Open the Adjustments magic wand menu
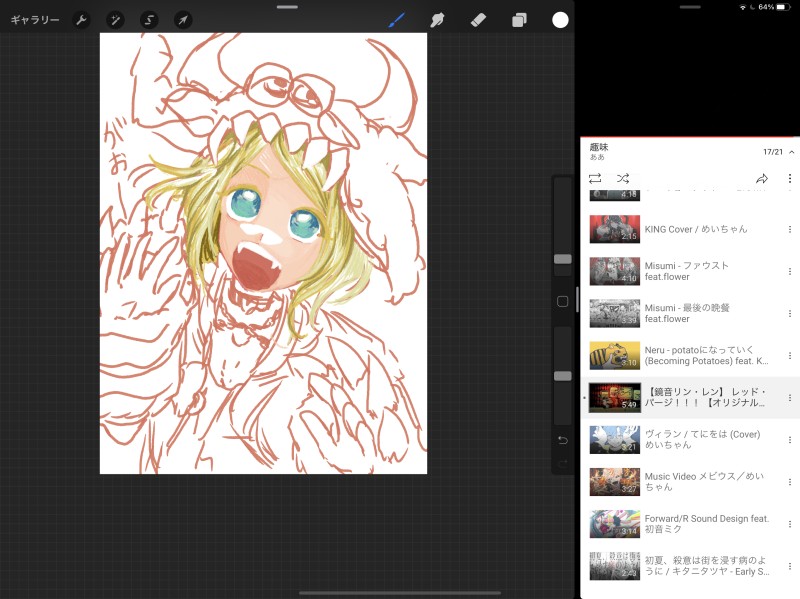The width and height of the screenshot is (800, 599). (115, 20)
